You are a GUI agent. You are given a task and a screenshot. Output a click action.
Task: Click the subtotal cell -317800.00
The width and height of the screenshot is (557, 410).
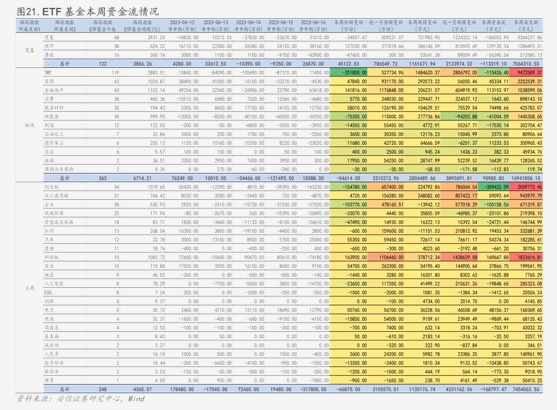pyautogui.click(x=313, y=389)
